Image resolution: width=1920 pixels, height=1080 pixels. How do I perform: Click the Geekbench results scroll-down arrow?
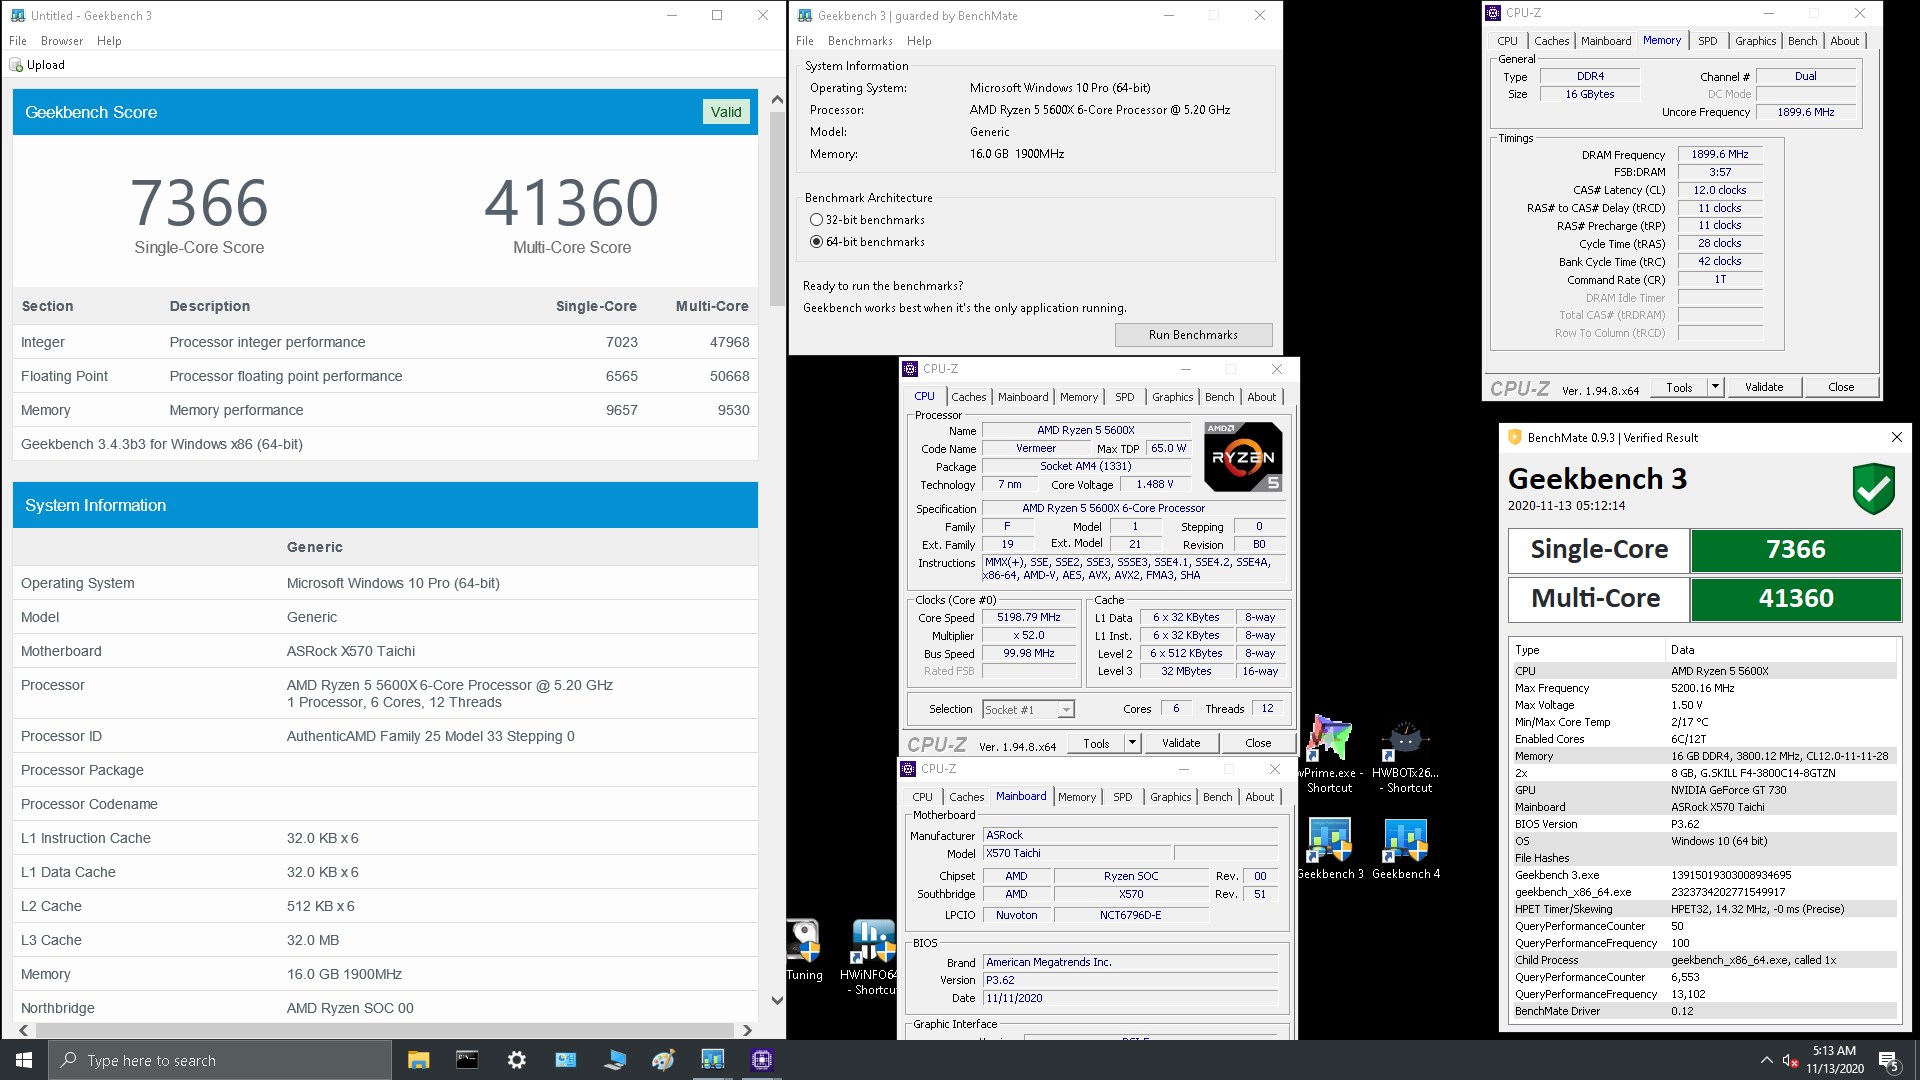click(777, 999)
